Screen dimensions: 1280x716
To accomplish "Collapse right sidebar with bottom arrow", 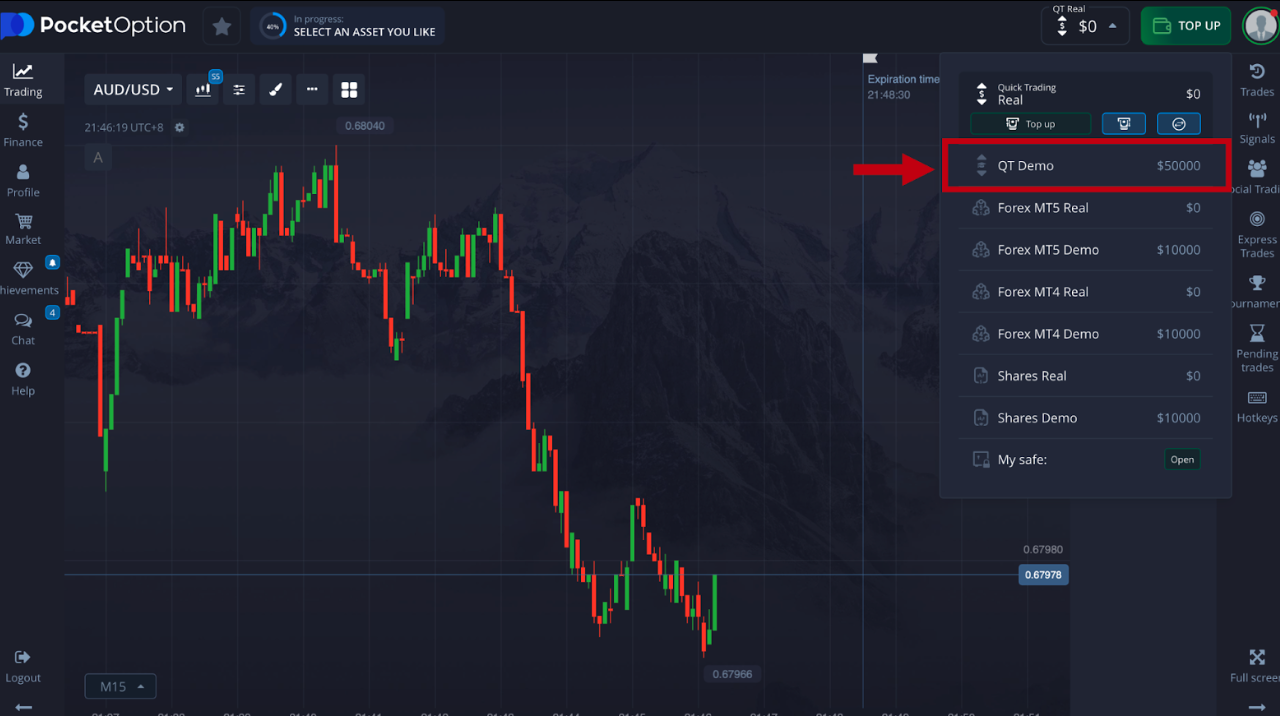I will (1257, 707).
